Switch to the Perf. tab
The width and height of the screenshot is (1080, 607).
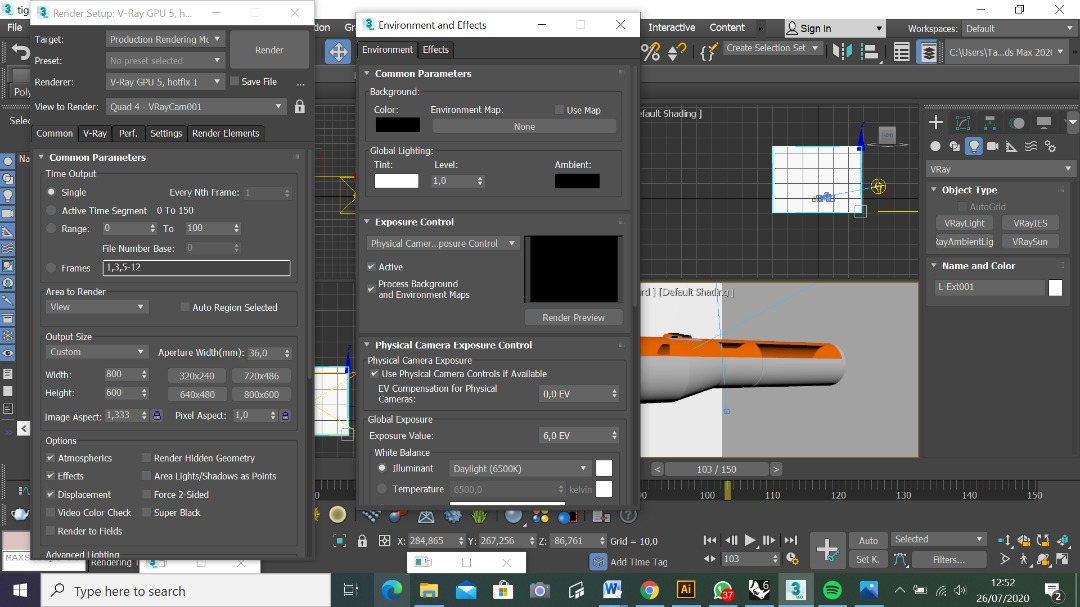(x=128, y=133)
